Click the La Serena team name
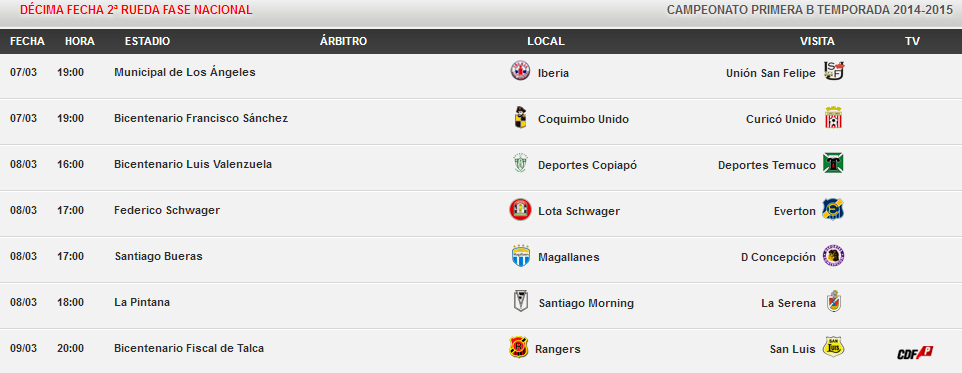Screen dimensions: 962x373 point(788,303)
